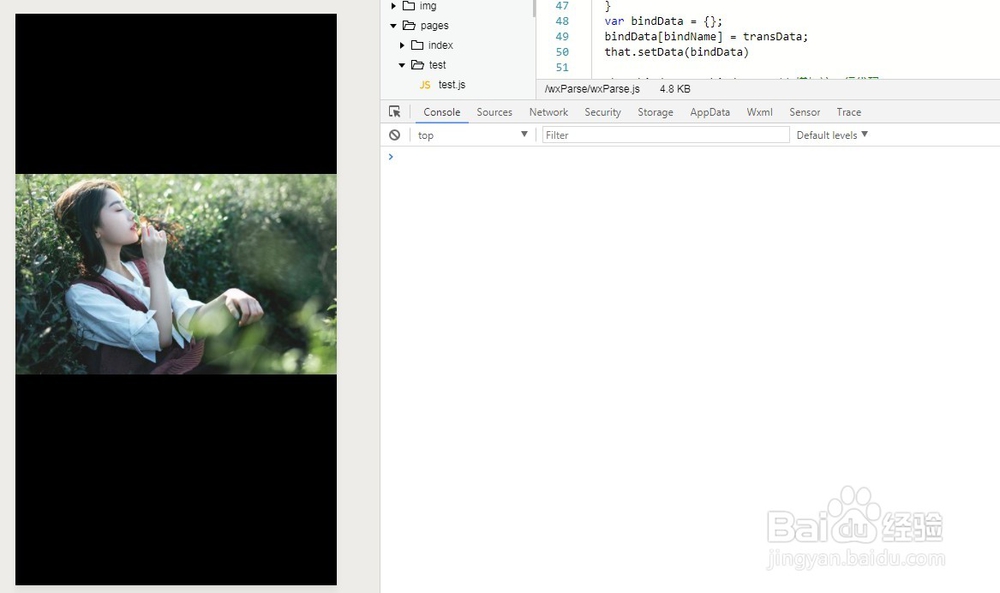Switch to the Storage tab
This screenshot has height=593, width=1000.
655,112
